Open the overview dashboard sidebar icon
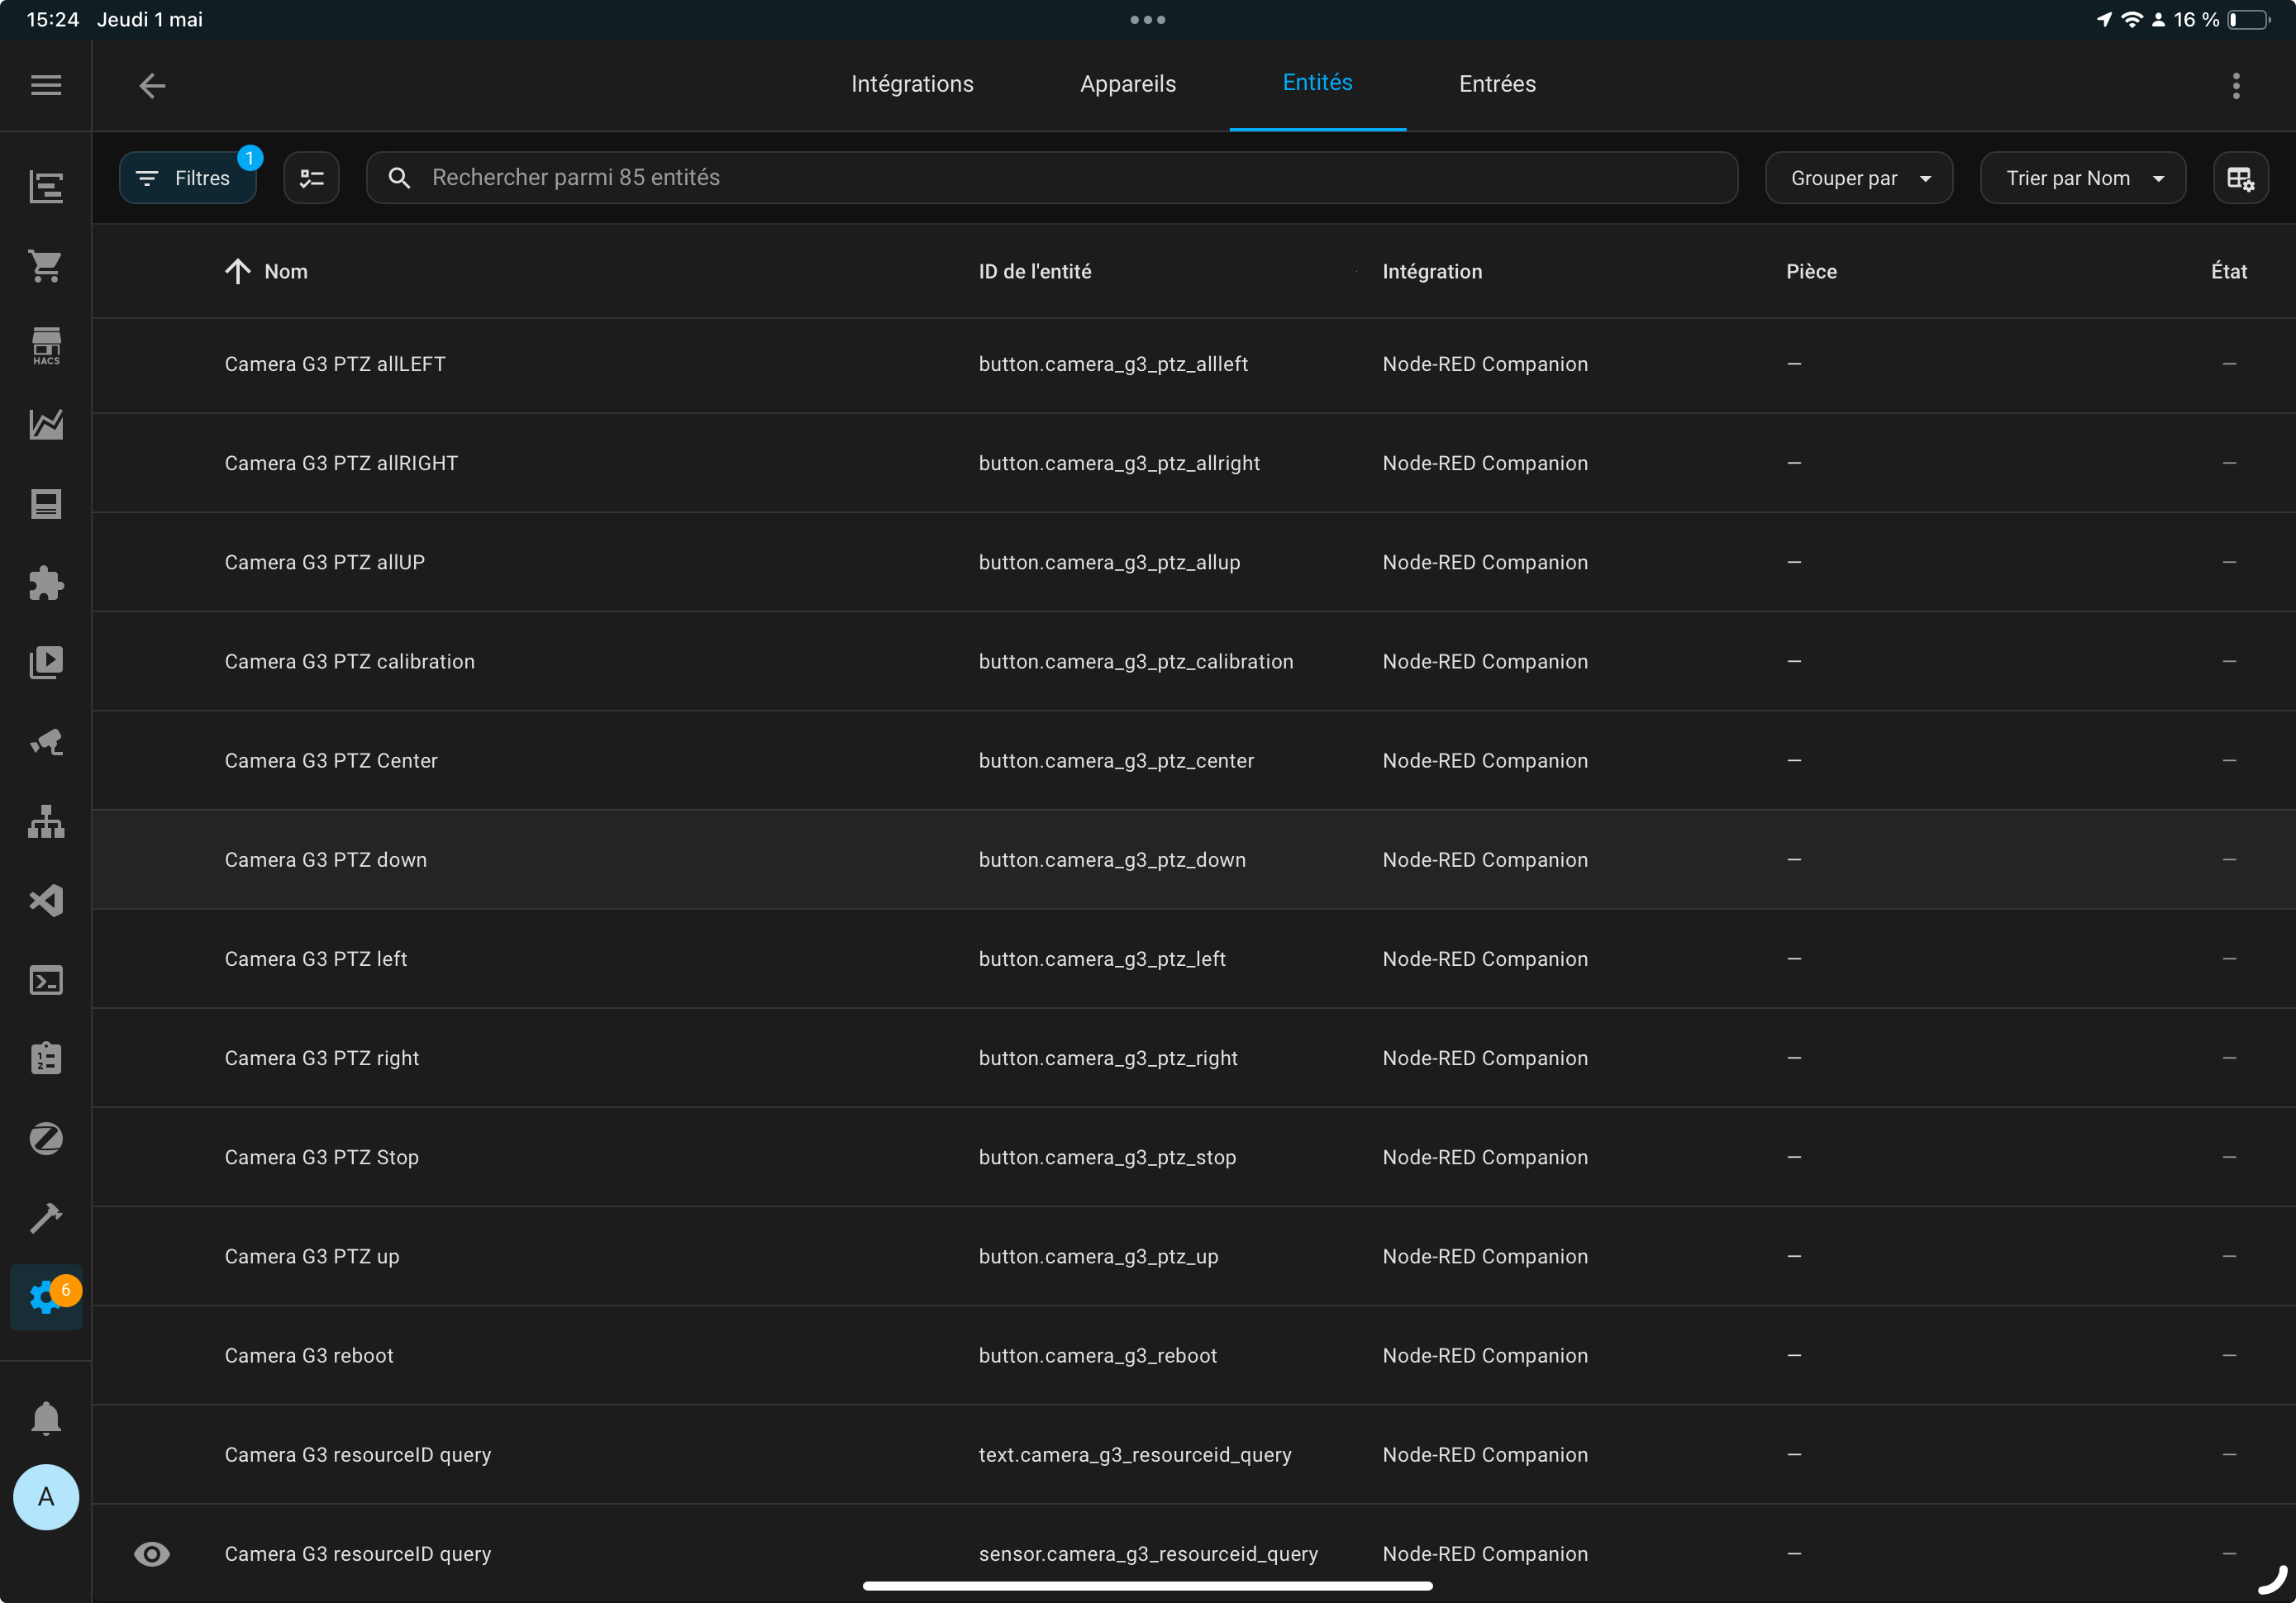This screenshot has width=2296, height=1603. click(x=46, y=187)
